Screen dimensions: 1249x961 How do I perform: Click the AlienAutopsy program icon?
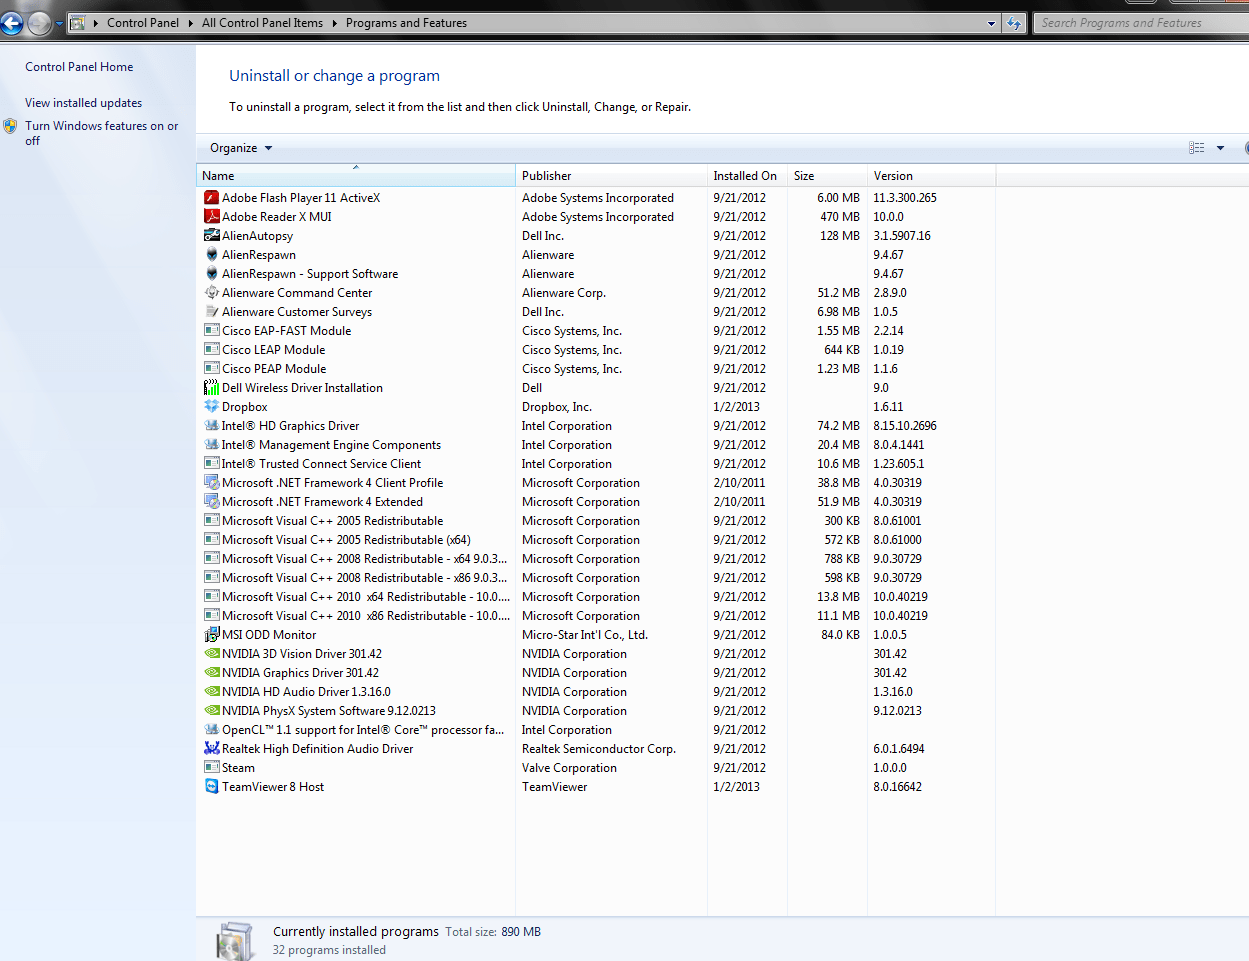click(211, 236)
